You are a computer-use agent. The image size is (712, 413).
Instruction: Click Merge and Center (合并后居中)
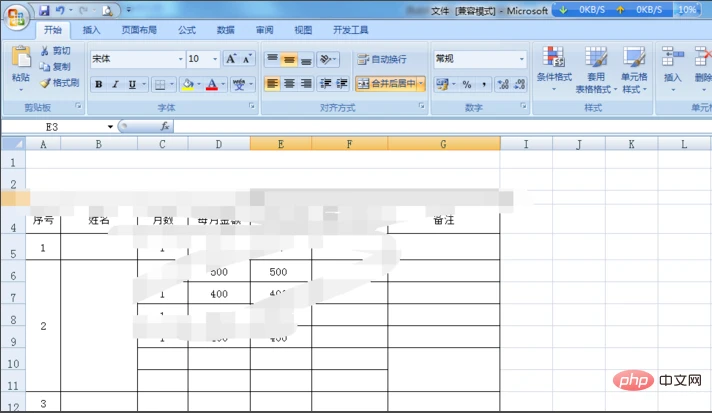386,84
